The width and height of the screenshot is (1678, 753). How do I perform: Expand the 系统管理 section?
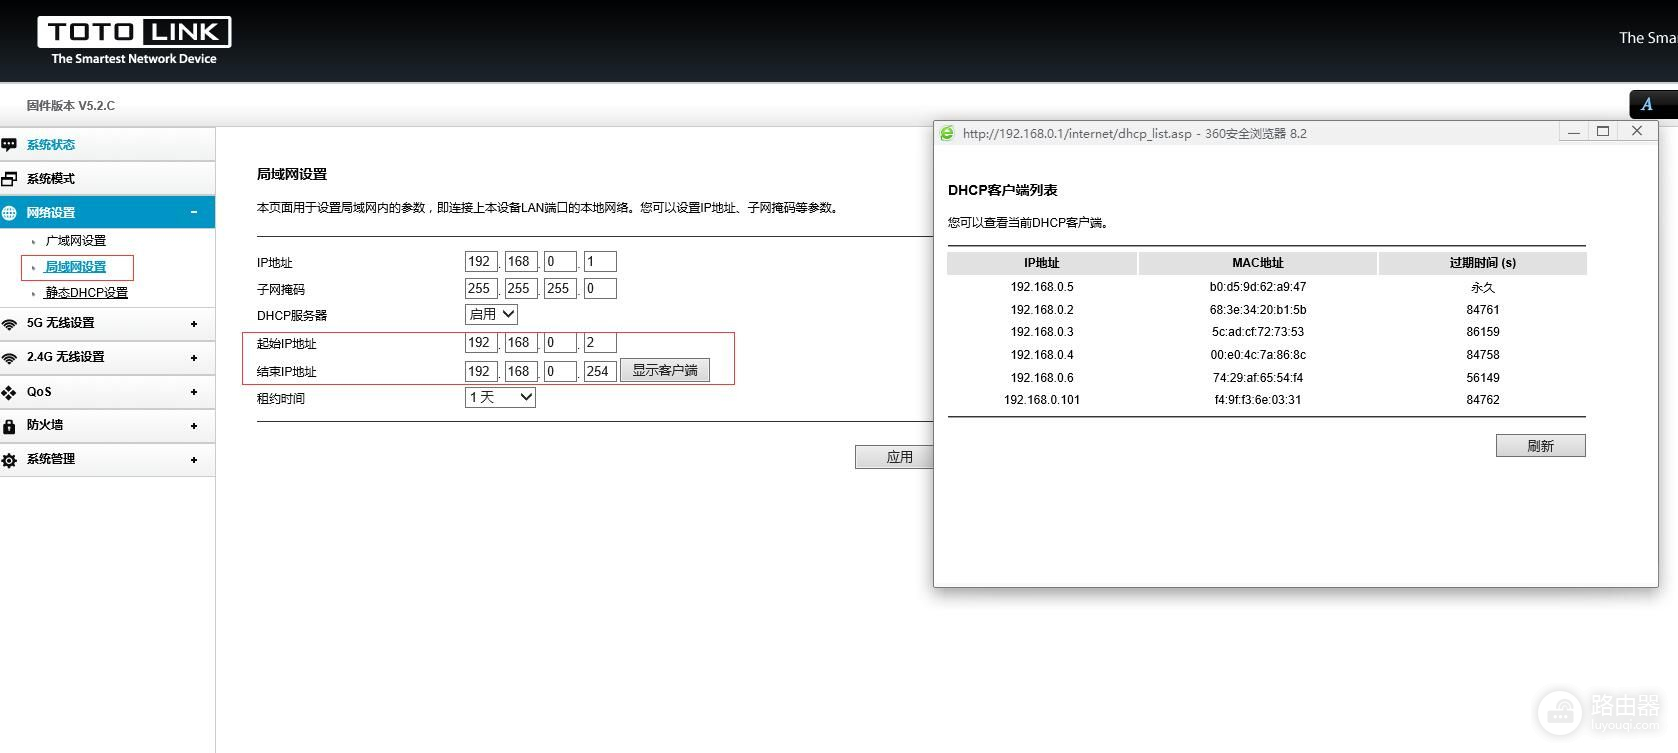coord(194,460)
